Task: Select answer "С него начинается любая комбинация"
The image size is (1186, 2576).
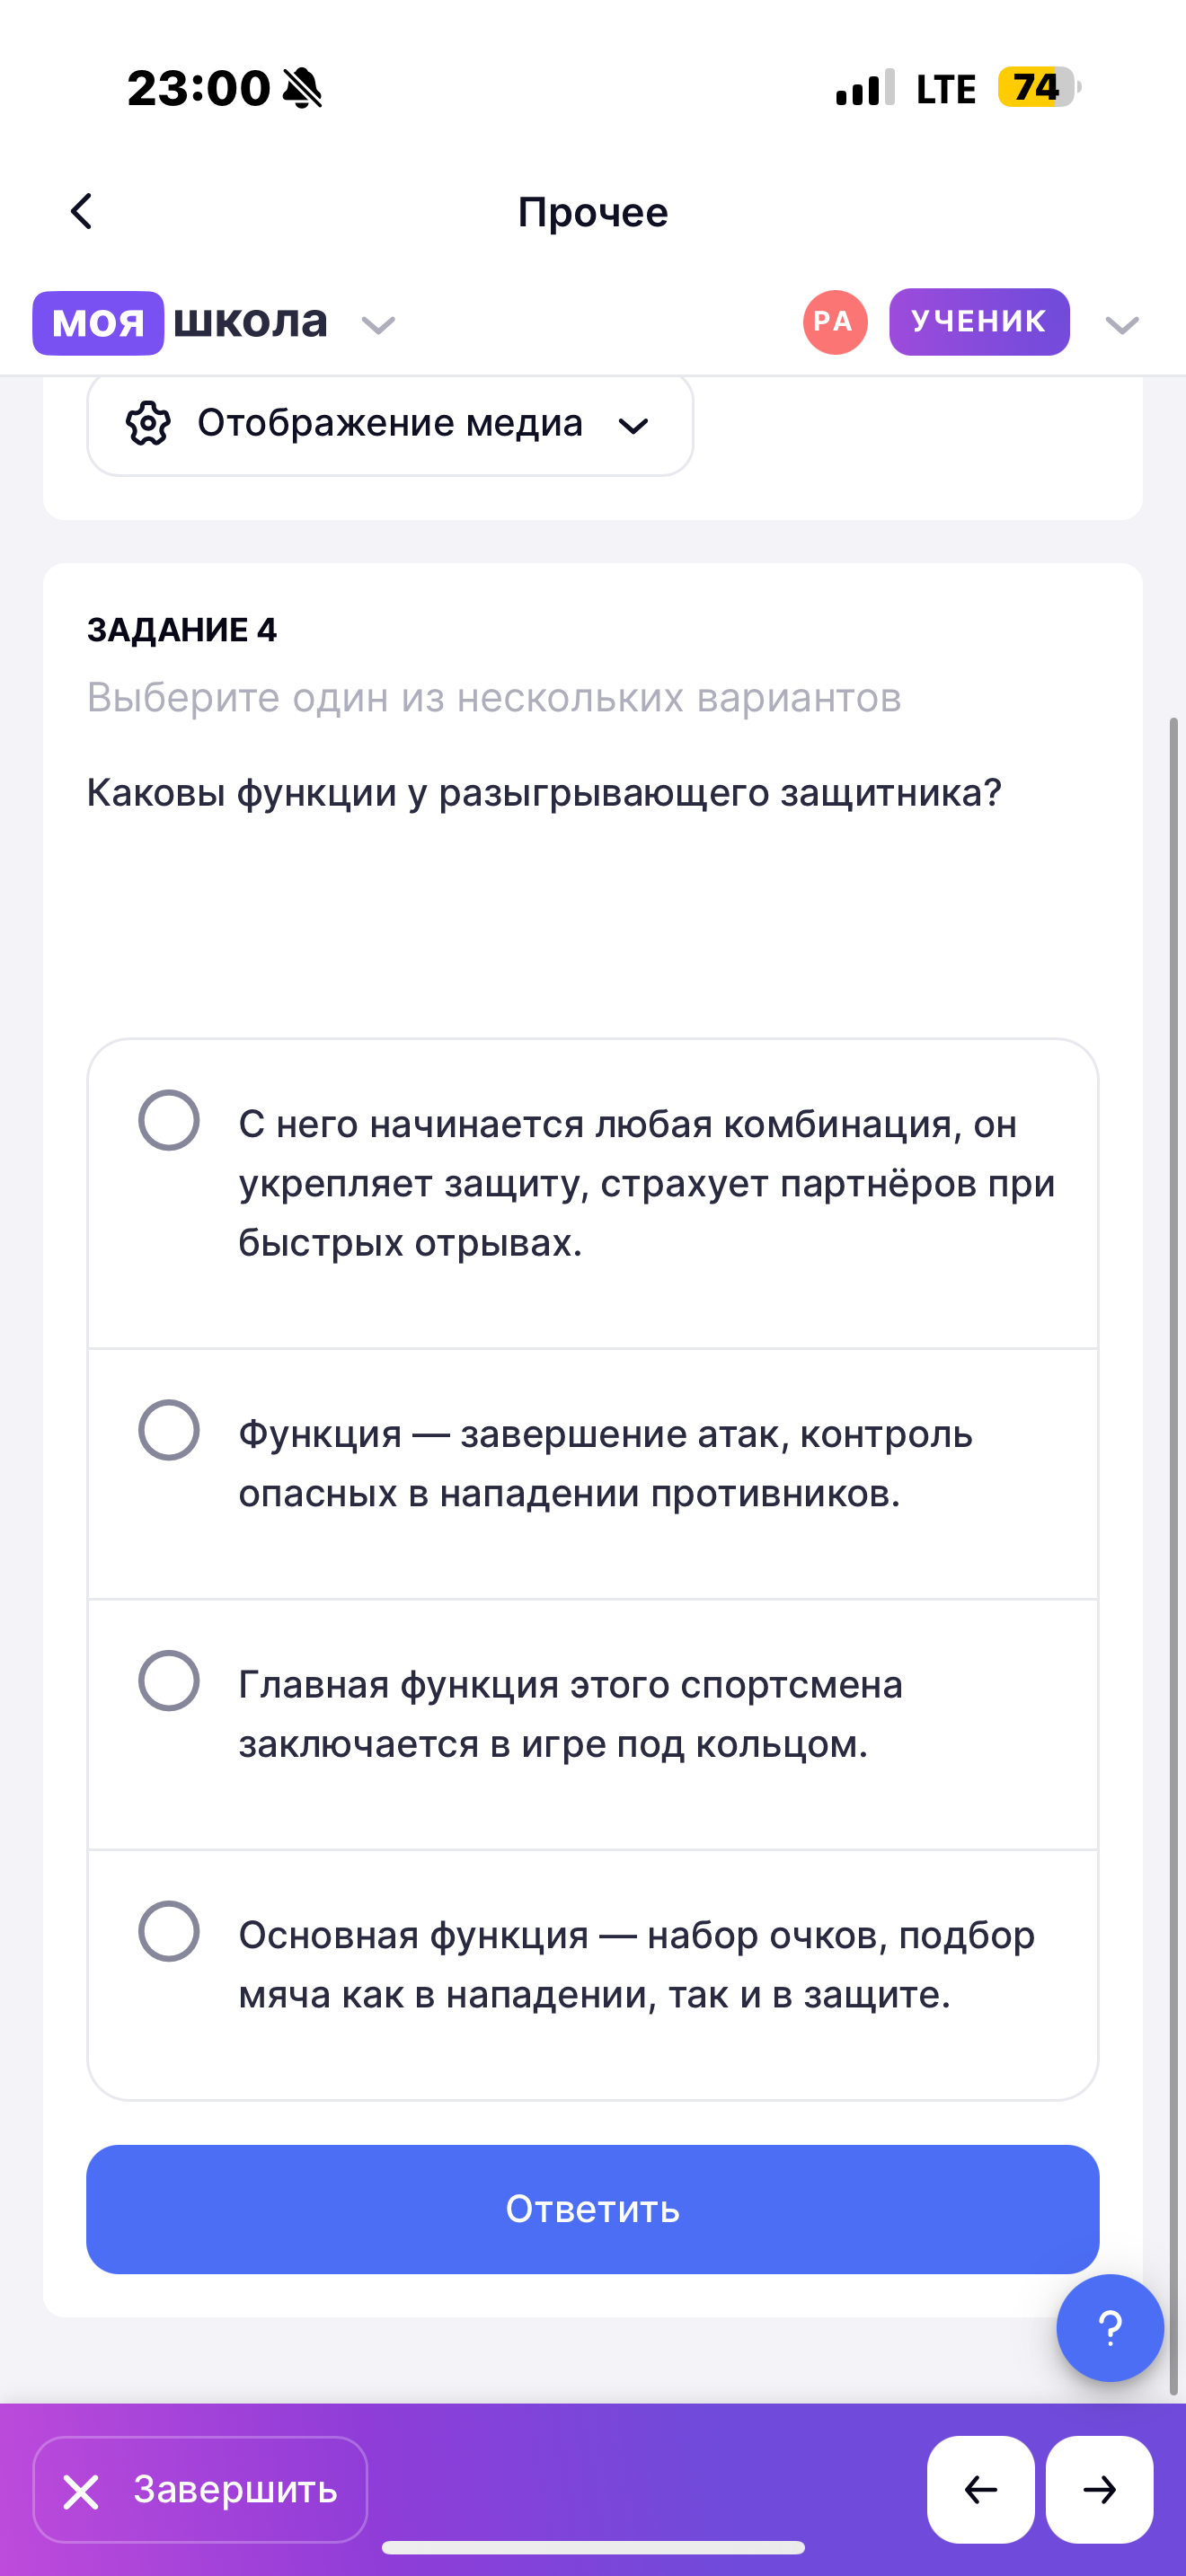Action: pos(169,1120)
